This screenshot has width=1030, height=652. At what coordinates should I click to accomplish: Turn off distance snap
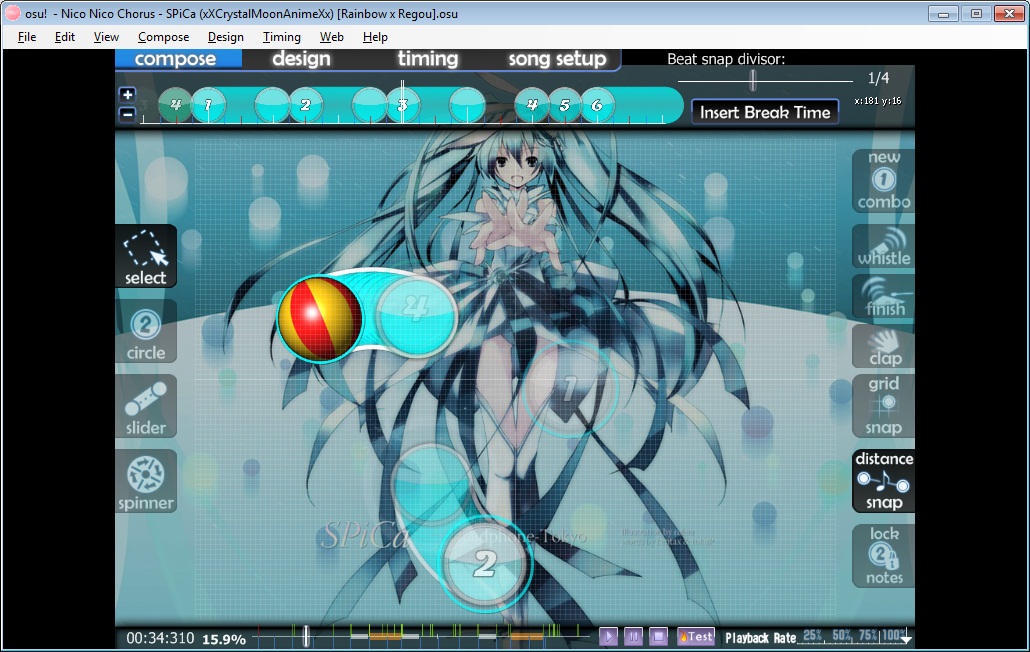[x=884, y=481]
